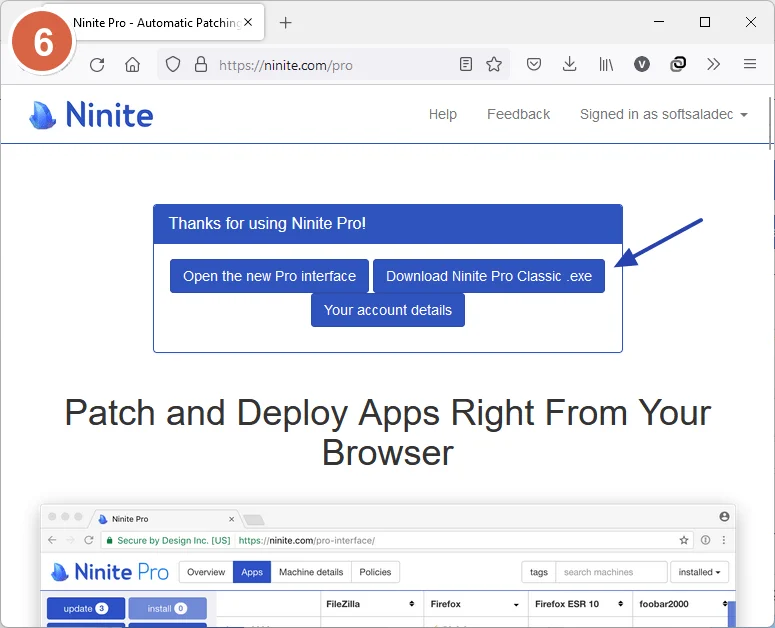Open the Library bookmarks icon
This screenshot has width=775, height=628.
(606, 64)
